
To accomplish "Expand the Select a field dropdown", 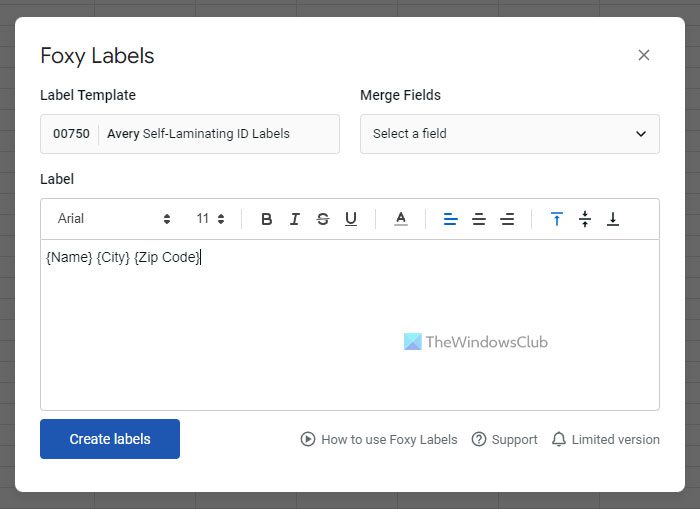I will (509, 134).
